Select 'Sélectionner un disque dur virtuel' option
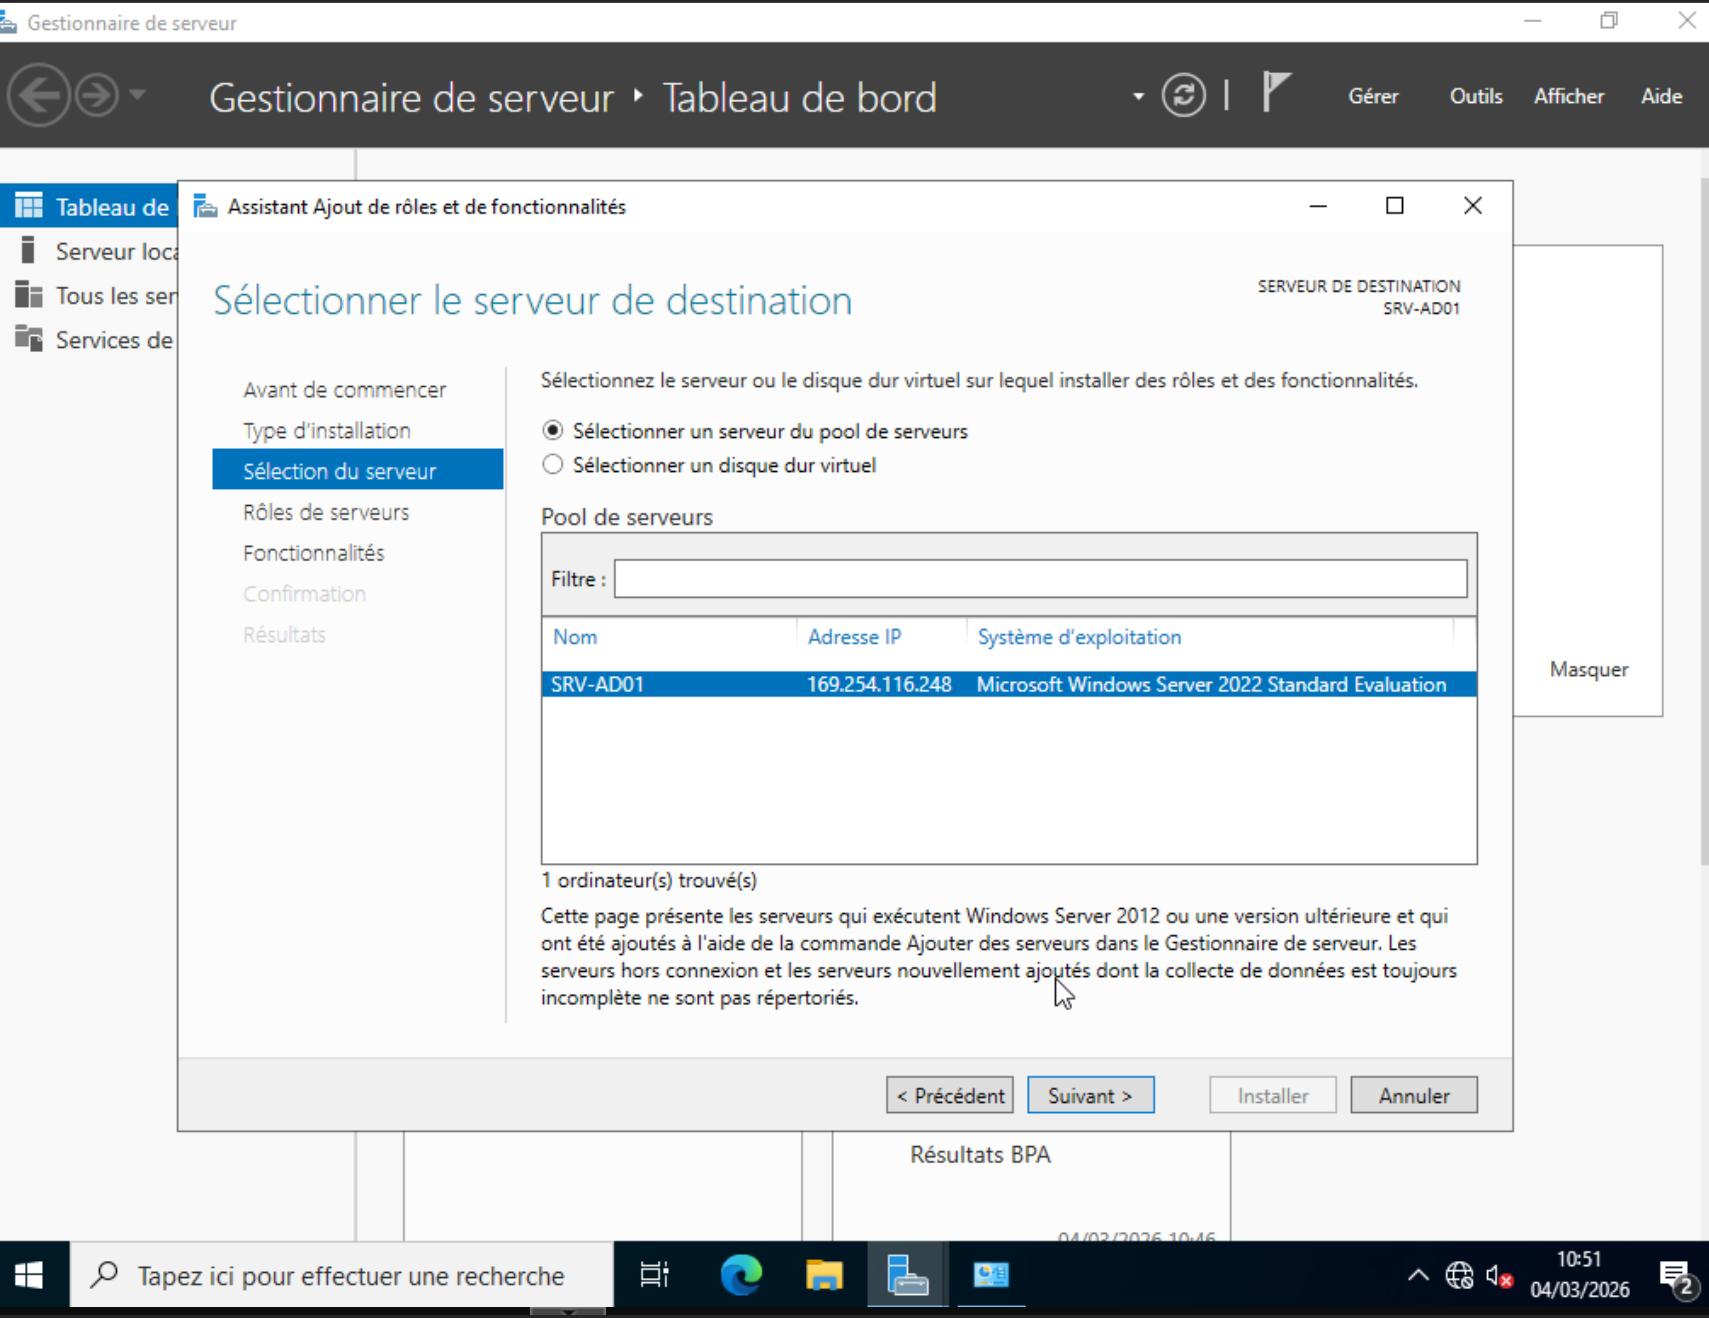 tap(553, 465)
